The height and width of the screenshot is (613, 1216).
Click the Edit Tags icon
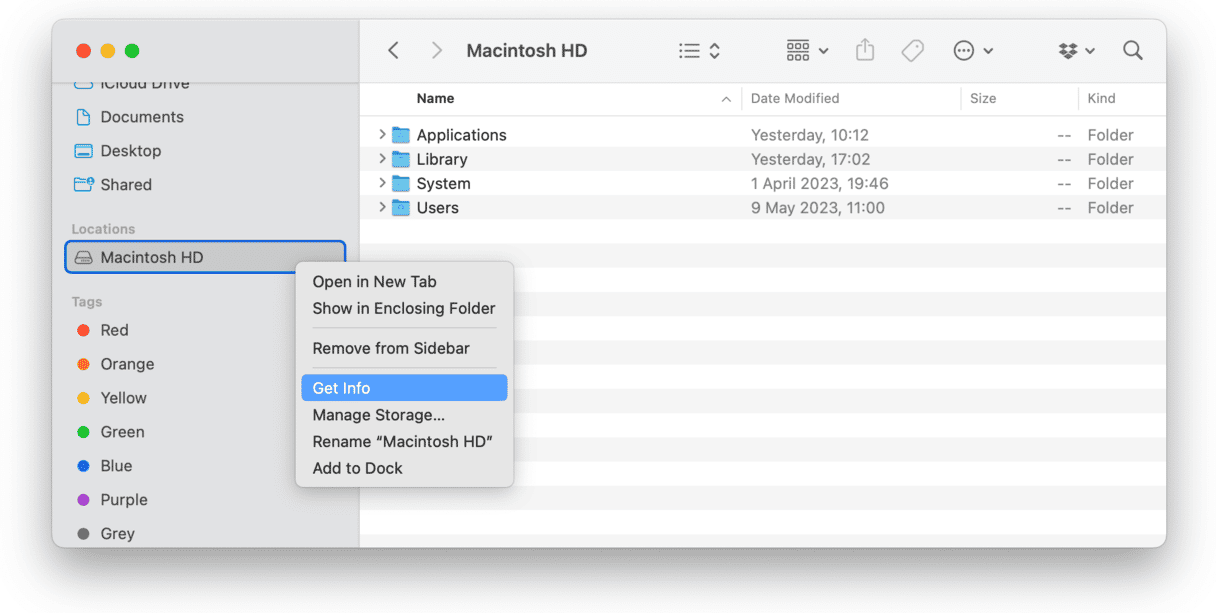[x=912, y=51]
